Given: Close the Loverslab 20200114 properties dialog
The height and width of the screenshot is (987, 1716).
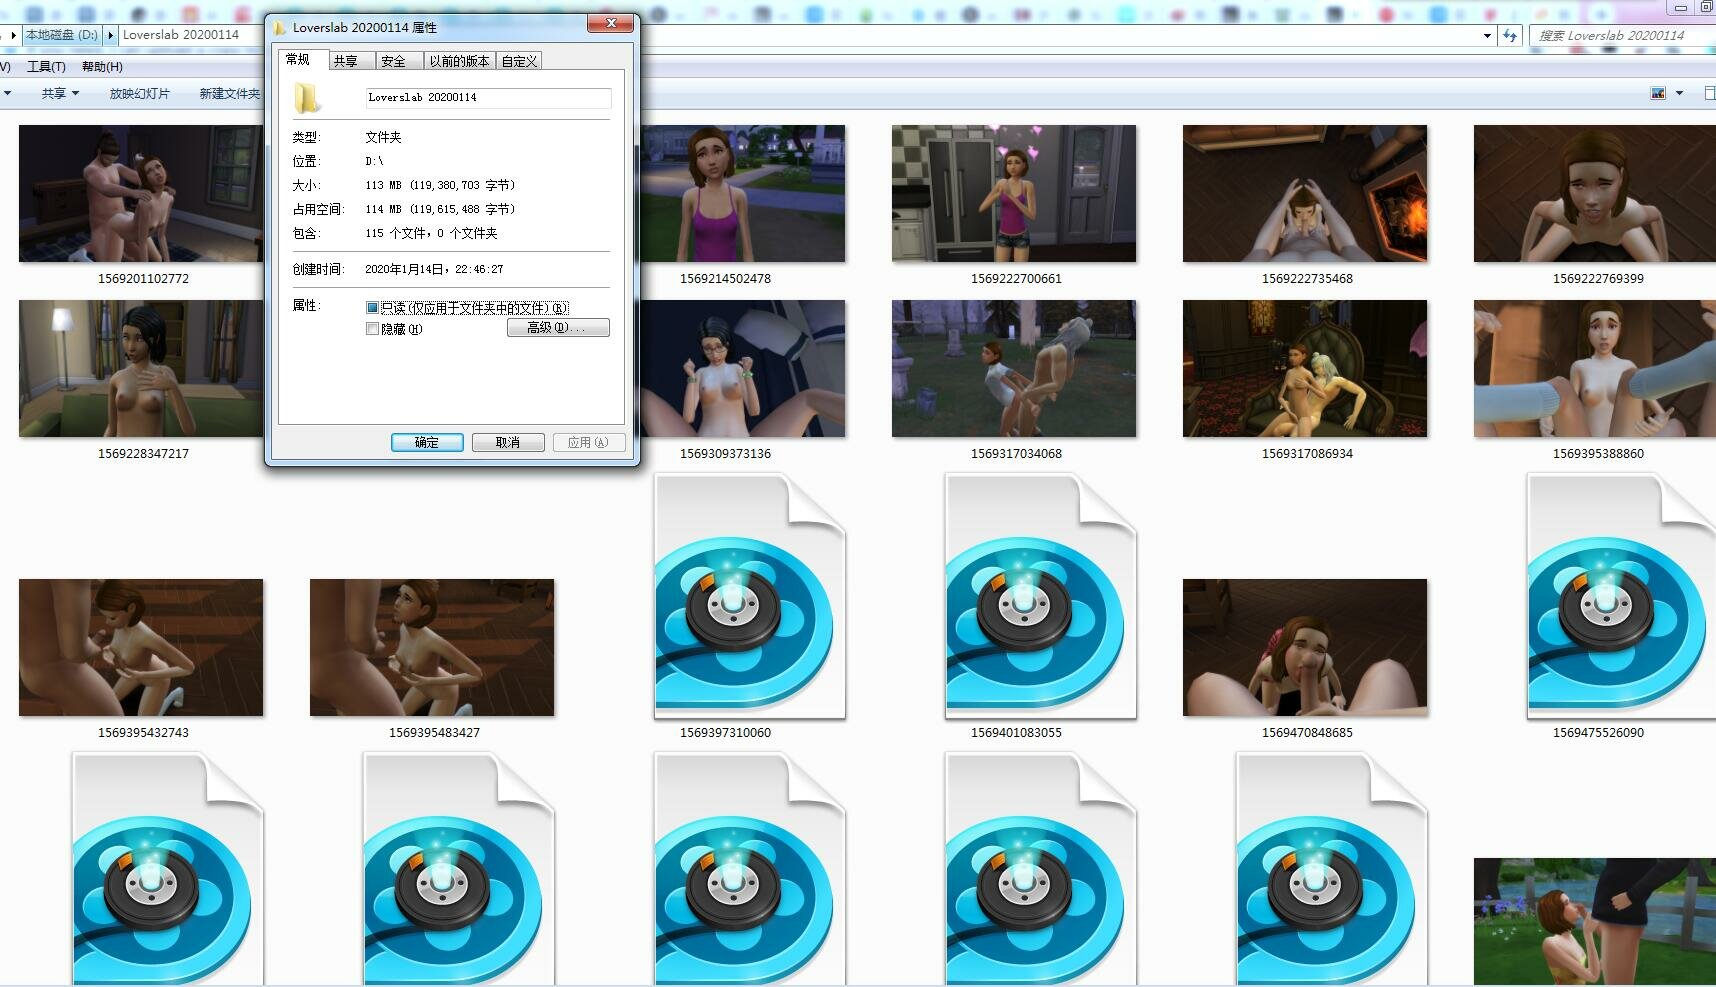Looking at the screenshot, I should 610,23.
